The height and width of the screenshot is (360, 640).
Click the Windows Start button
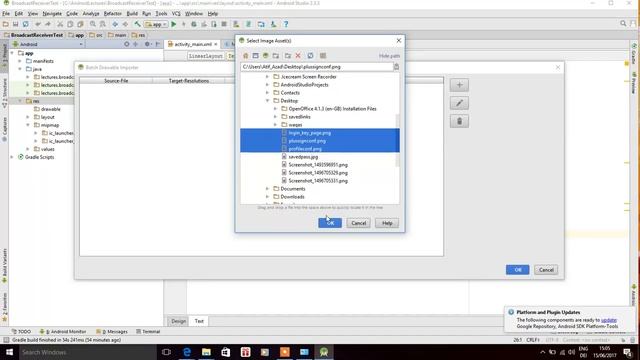9,352
